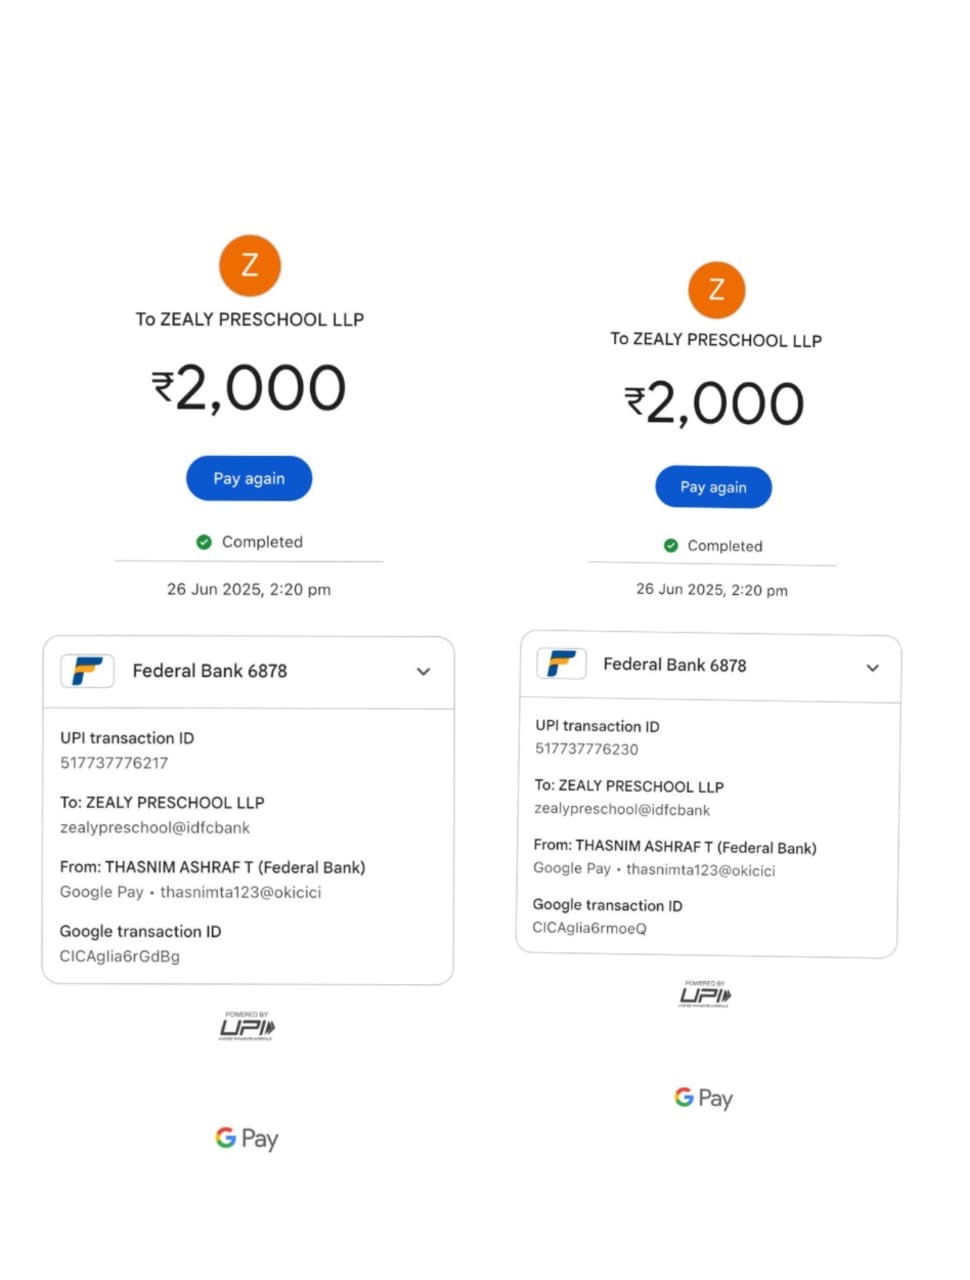The height and width of the screenshot is (1280, 970).
Task: Click the left orange Z avatar
Action: pyautogui.click(x=249, y=266)
